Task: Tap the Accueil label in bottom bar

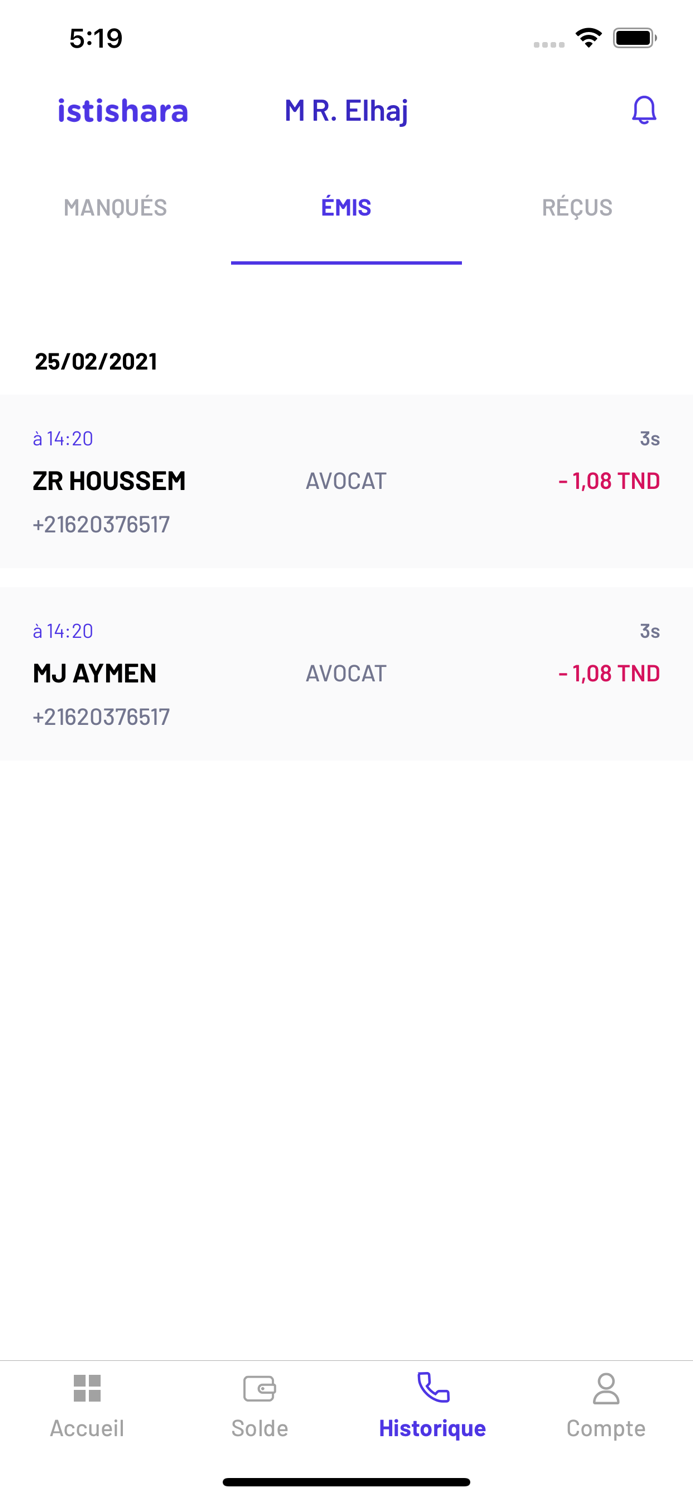Action: [x=87, y=1428]
